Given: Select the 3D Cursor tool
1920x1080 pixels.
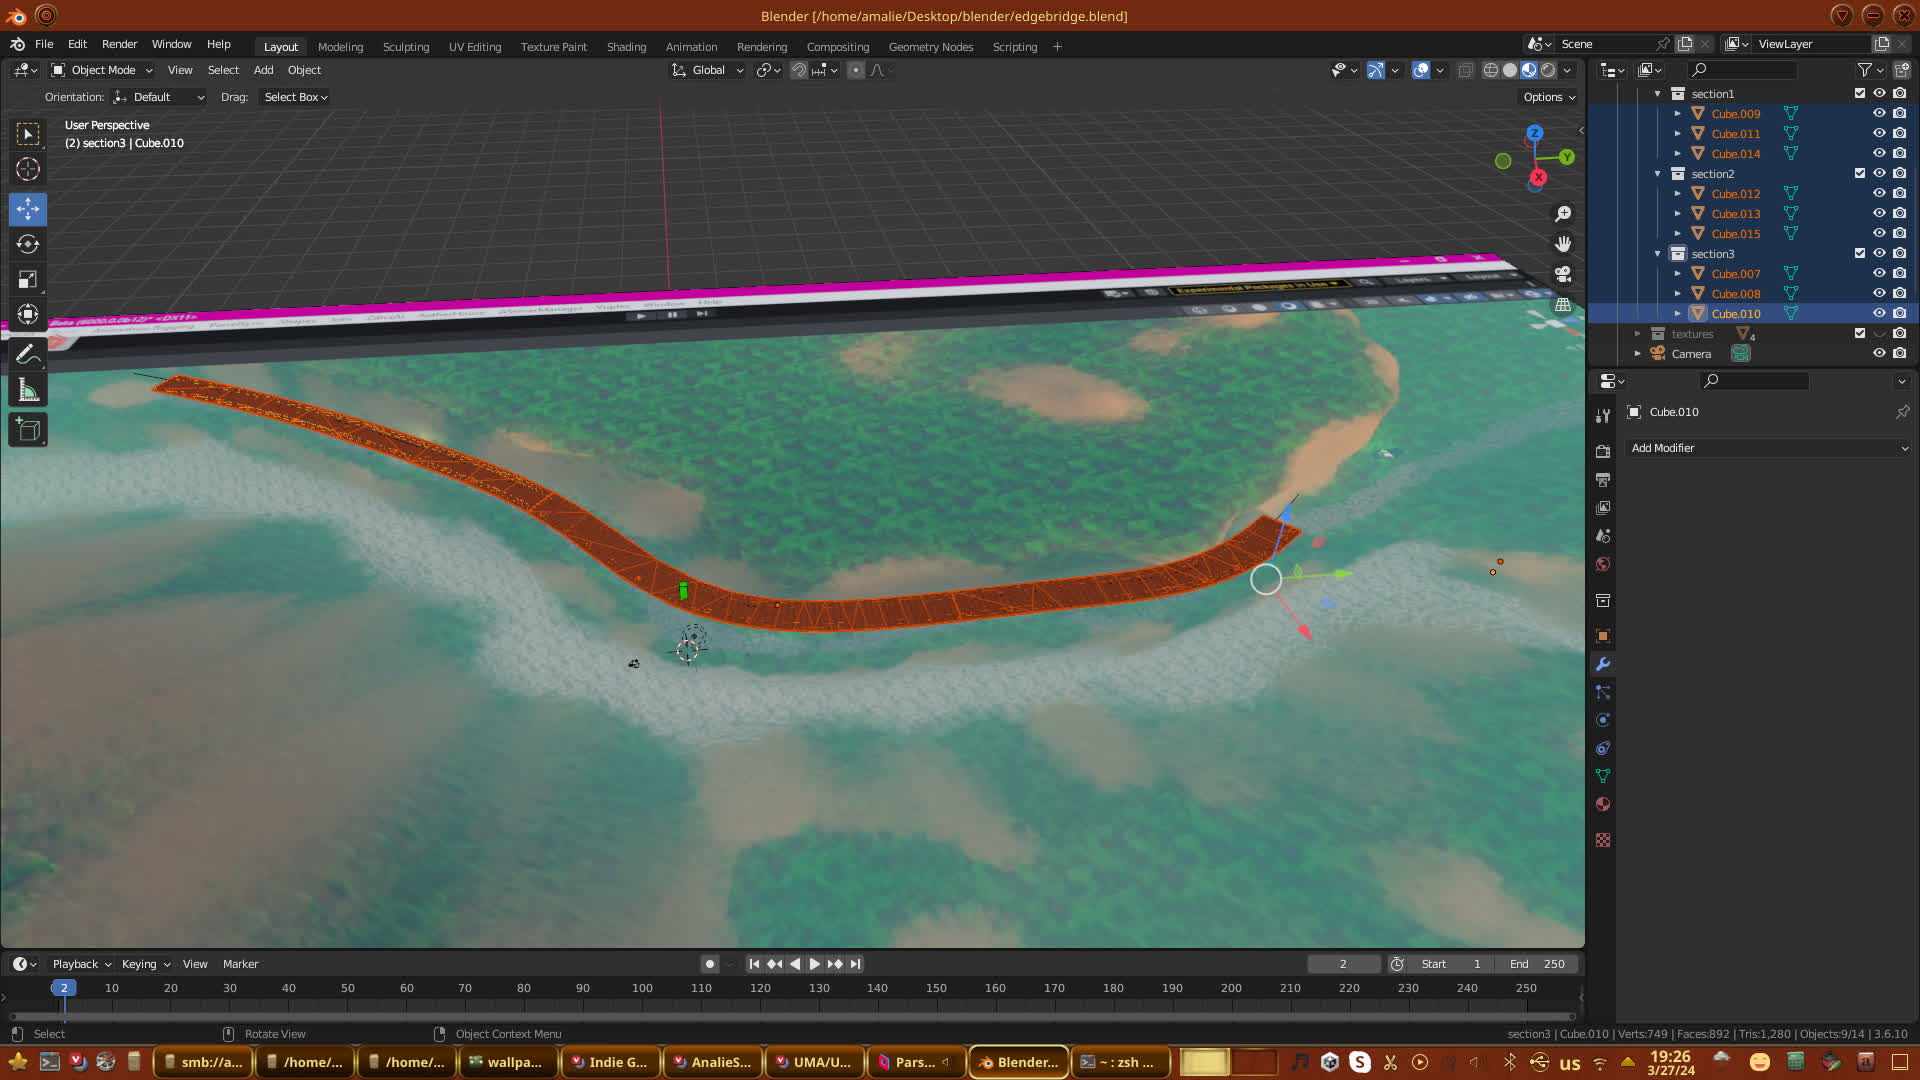Looking at the screenshot, I should (x=28, y=169).
